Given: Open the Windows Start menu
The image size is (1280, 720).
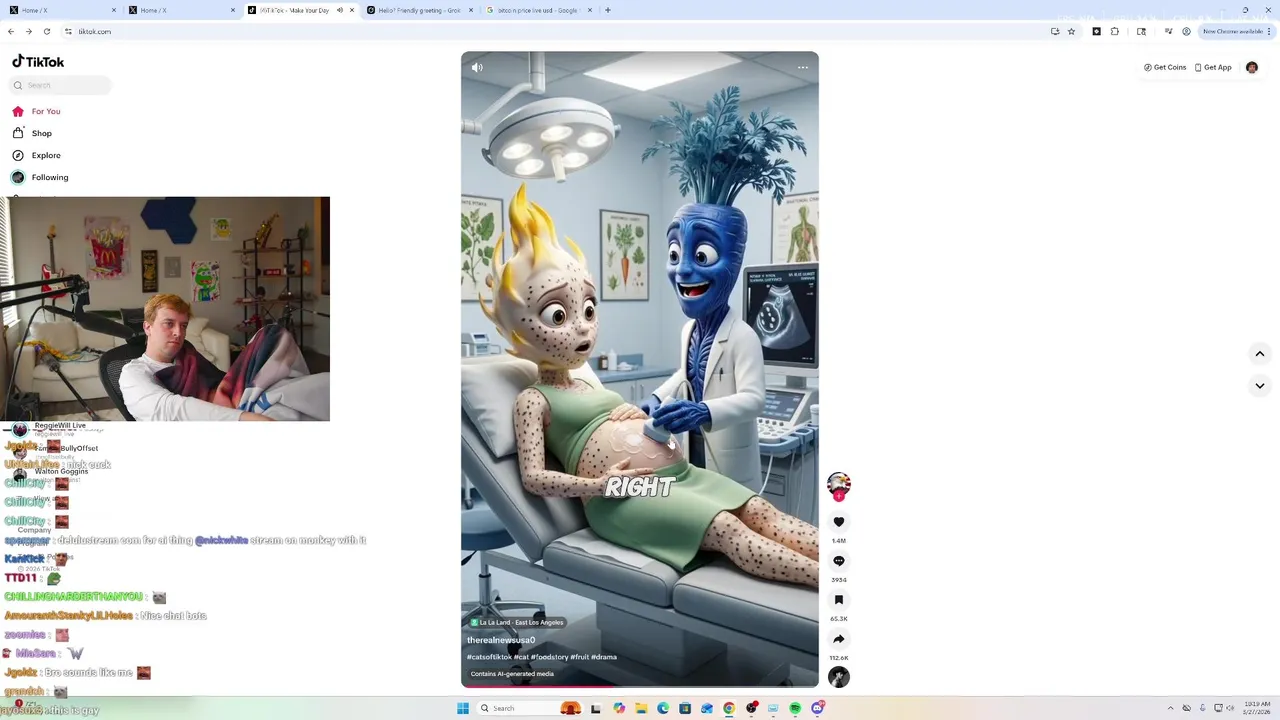Looking at the screenshot, I should 462,708.
